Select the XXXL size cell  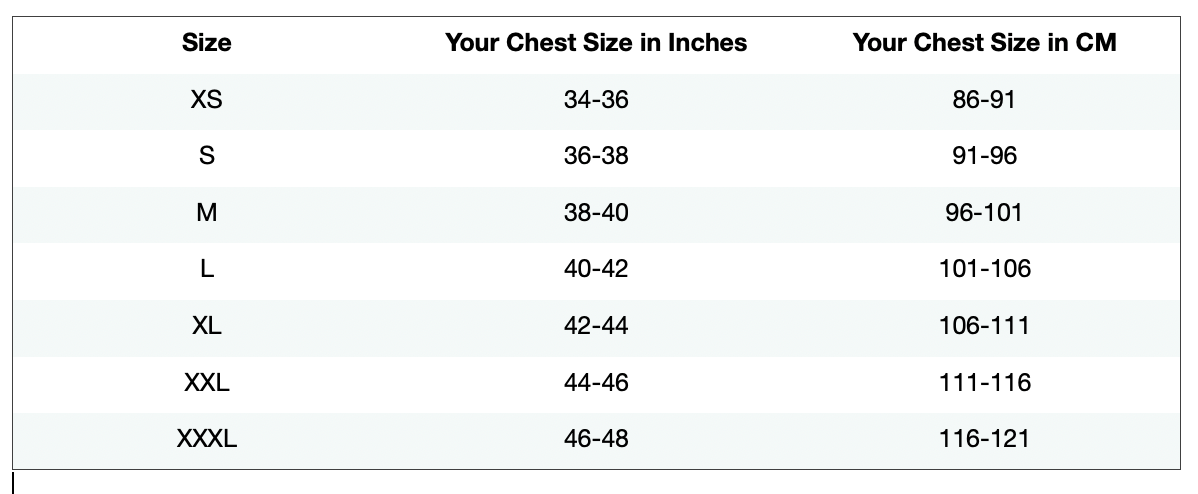point(207,439)
